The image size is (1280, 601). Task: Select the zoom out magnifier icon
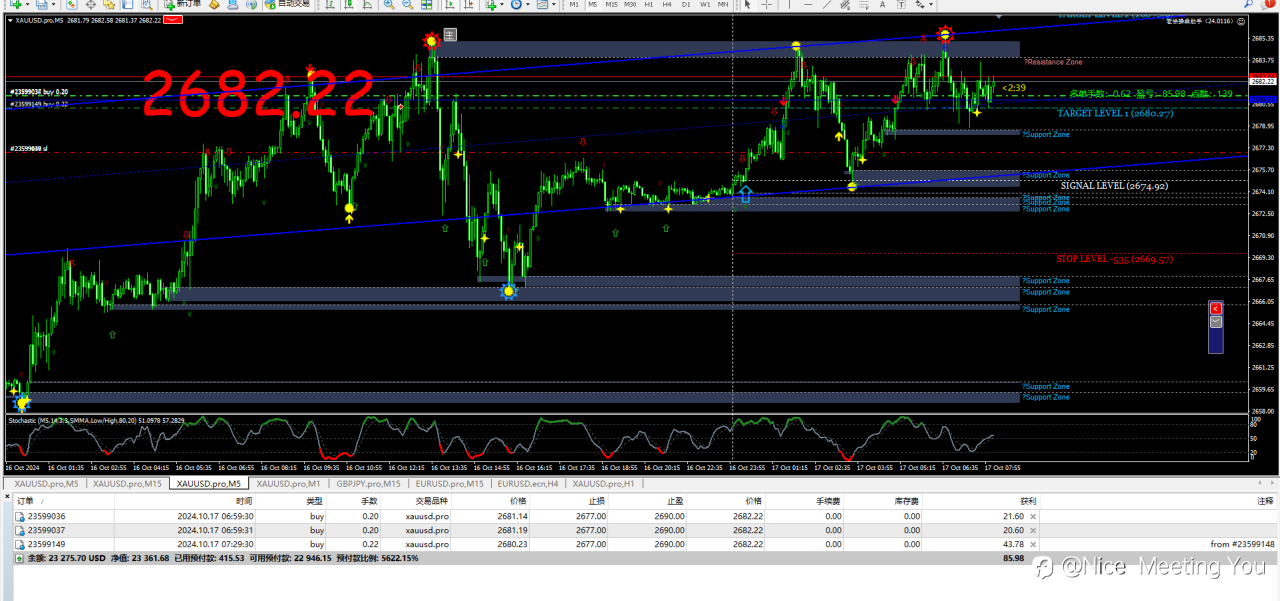click(x=407, y=4)
